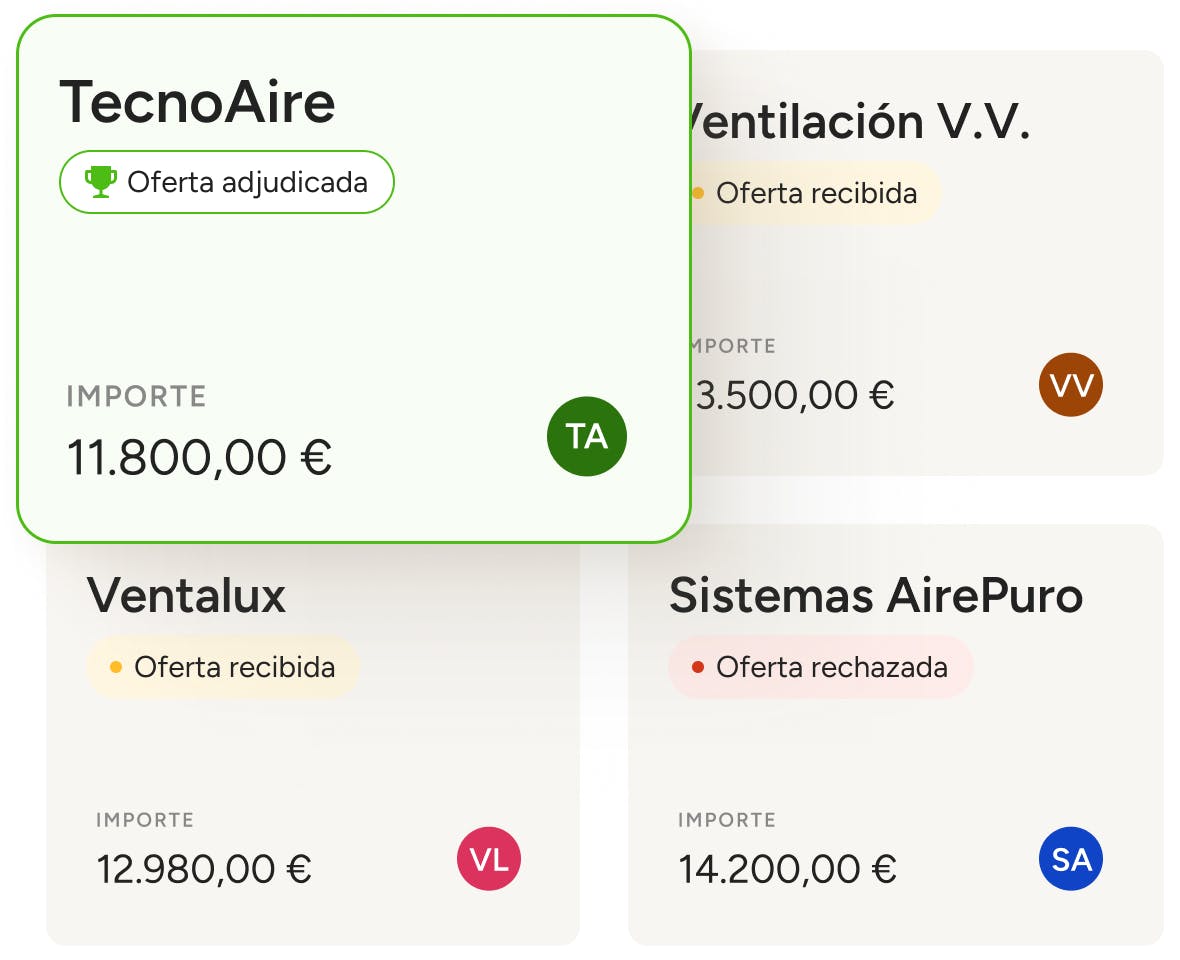This screenshot has height=960, width=1180.
Task: Click the 12.980,00 € amount
Action: pyautogui.click(x=204, y=869)
